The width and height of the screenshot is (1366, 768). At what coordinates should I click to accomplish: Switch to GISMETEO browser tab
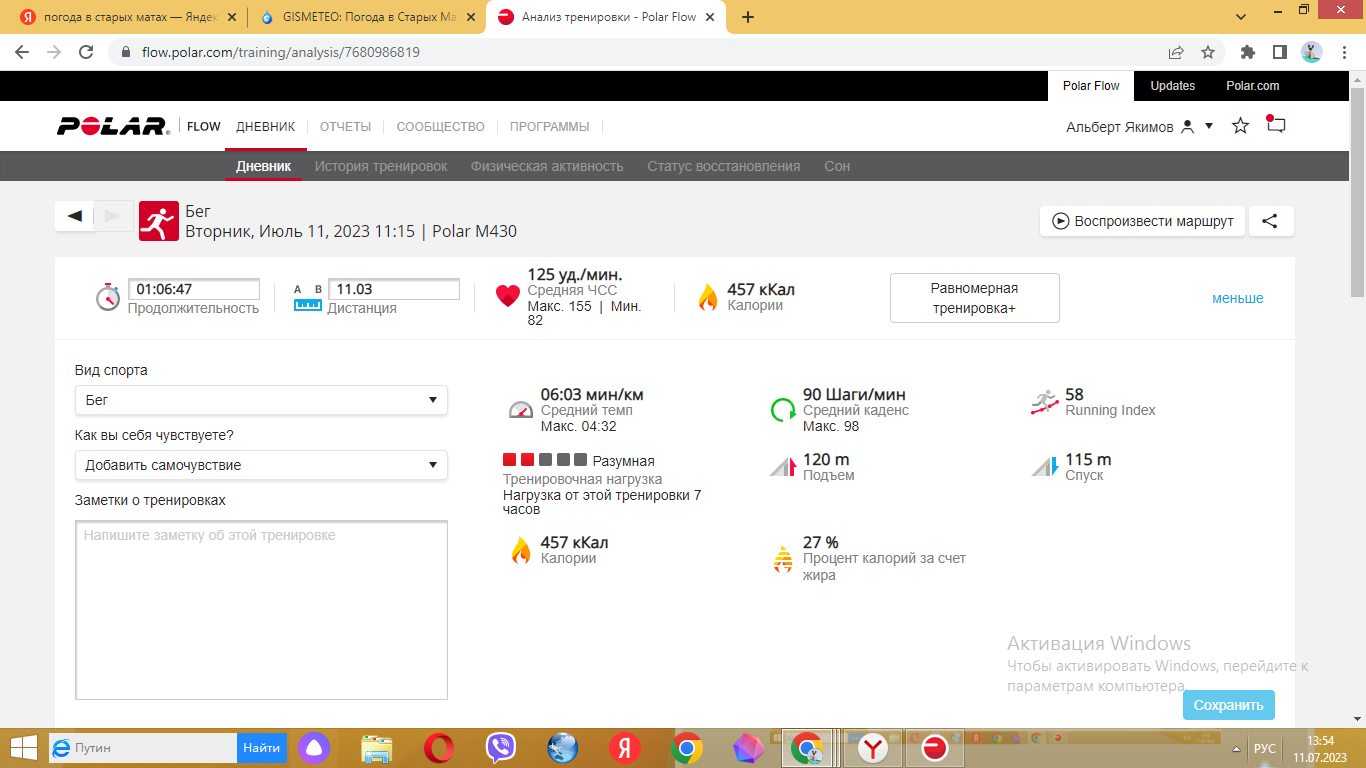(366, 17)
